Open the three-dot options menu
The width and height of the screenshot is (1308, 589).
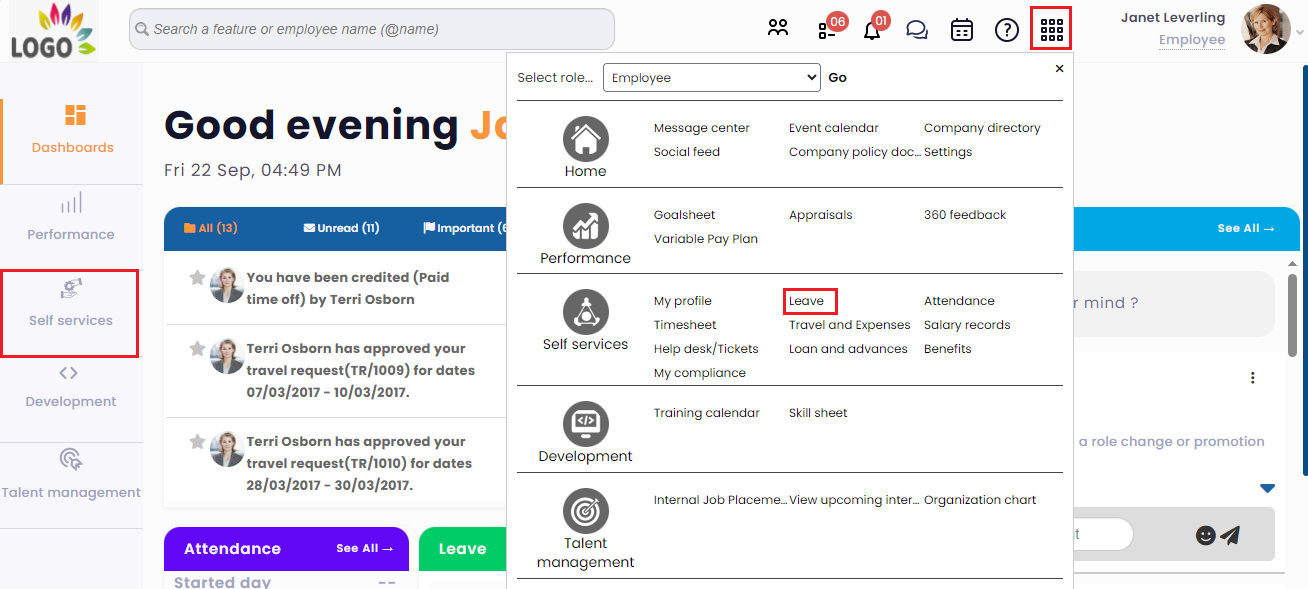coord(1252,378)
